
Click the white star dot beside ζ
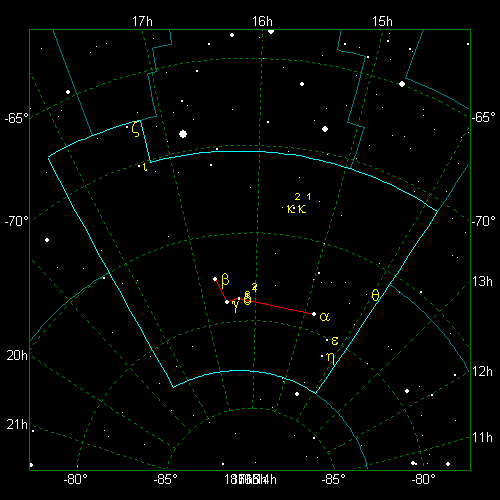coord(127,127)
